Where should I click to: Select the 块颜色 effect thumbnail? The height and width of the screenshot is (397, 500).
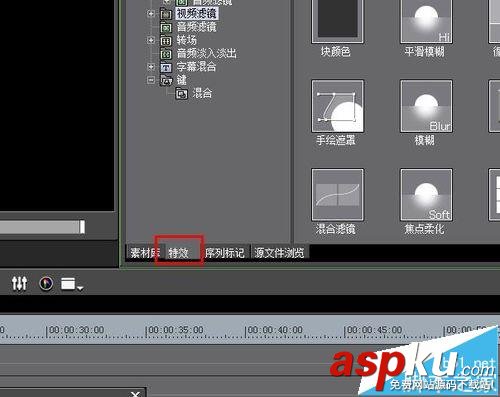(337, 21)
